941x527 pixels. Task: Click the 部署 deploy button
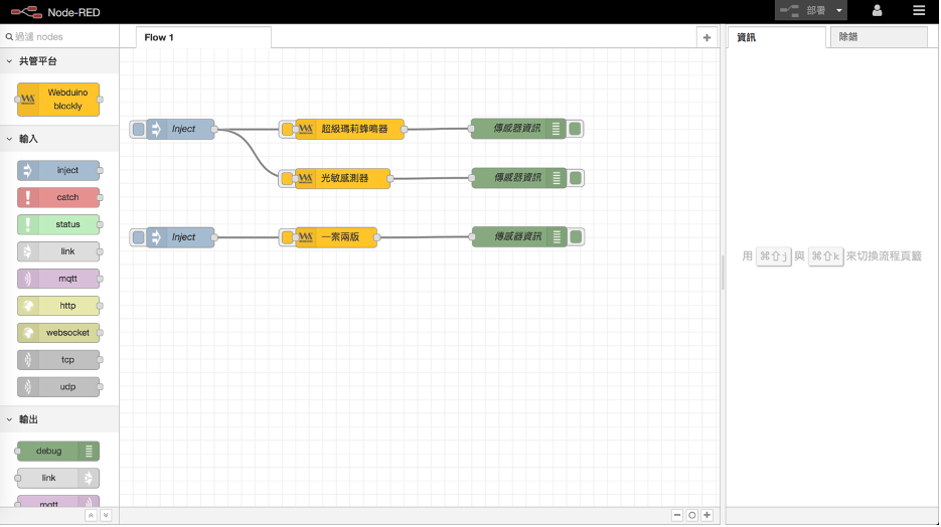click(x=804, y=11)
